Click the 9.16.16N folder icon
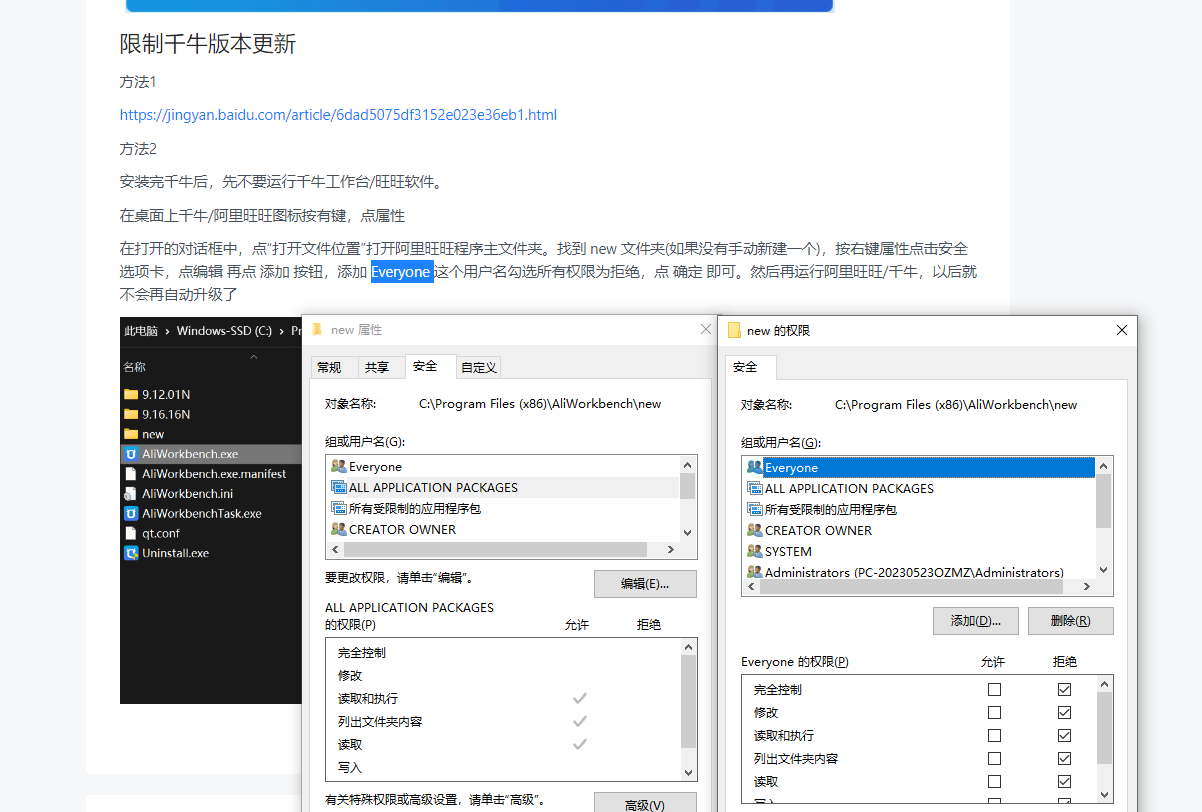Image resolution: width=1202 pixels, height=812 pixels. [x=131, y=414]
